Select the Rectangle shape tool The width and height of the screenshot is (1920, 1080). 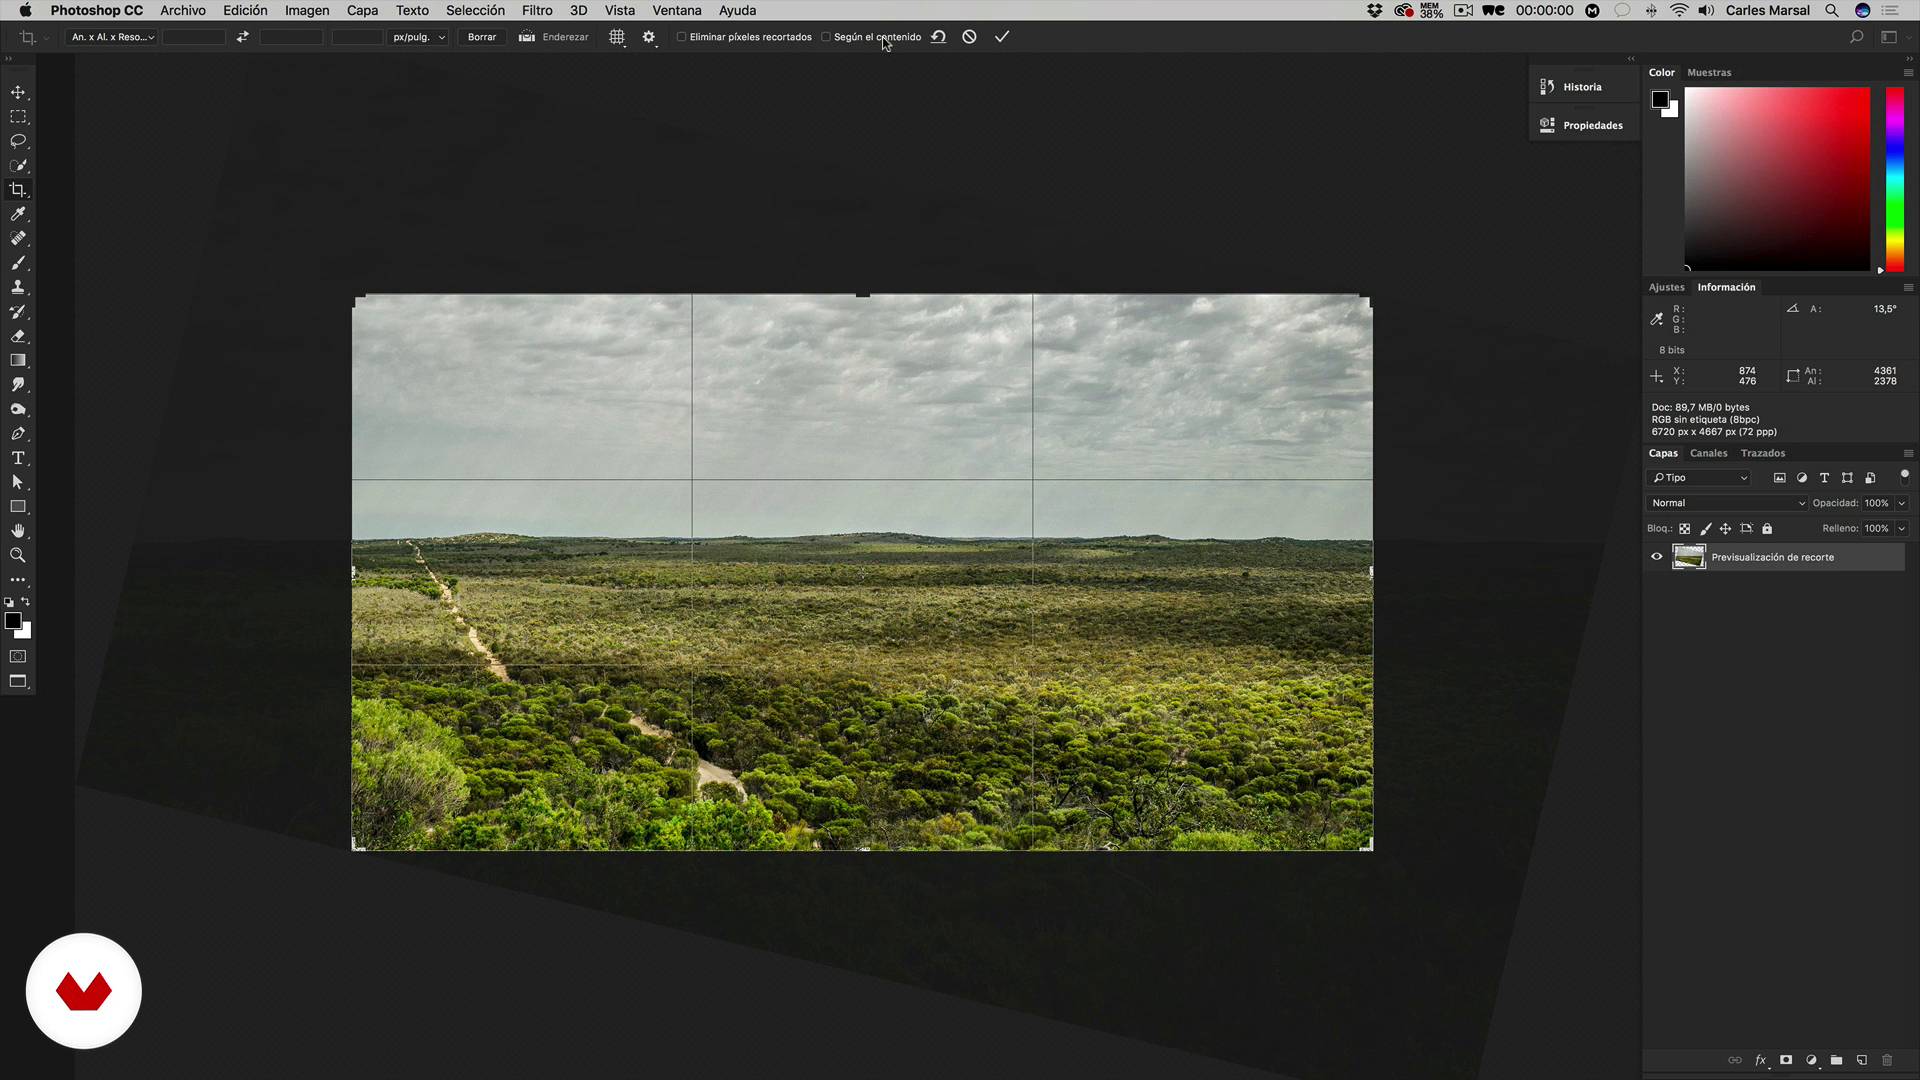[18, 507]
